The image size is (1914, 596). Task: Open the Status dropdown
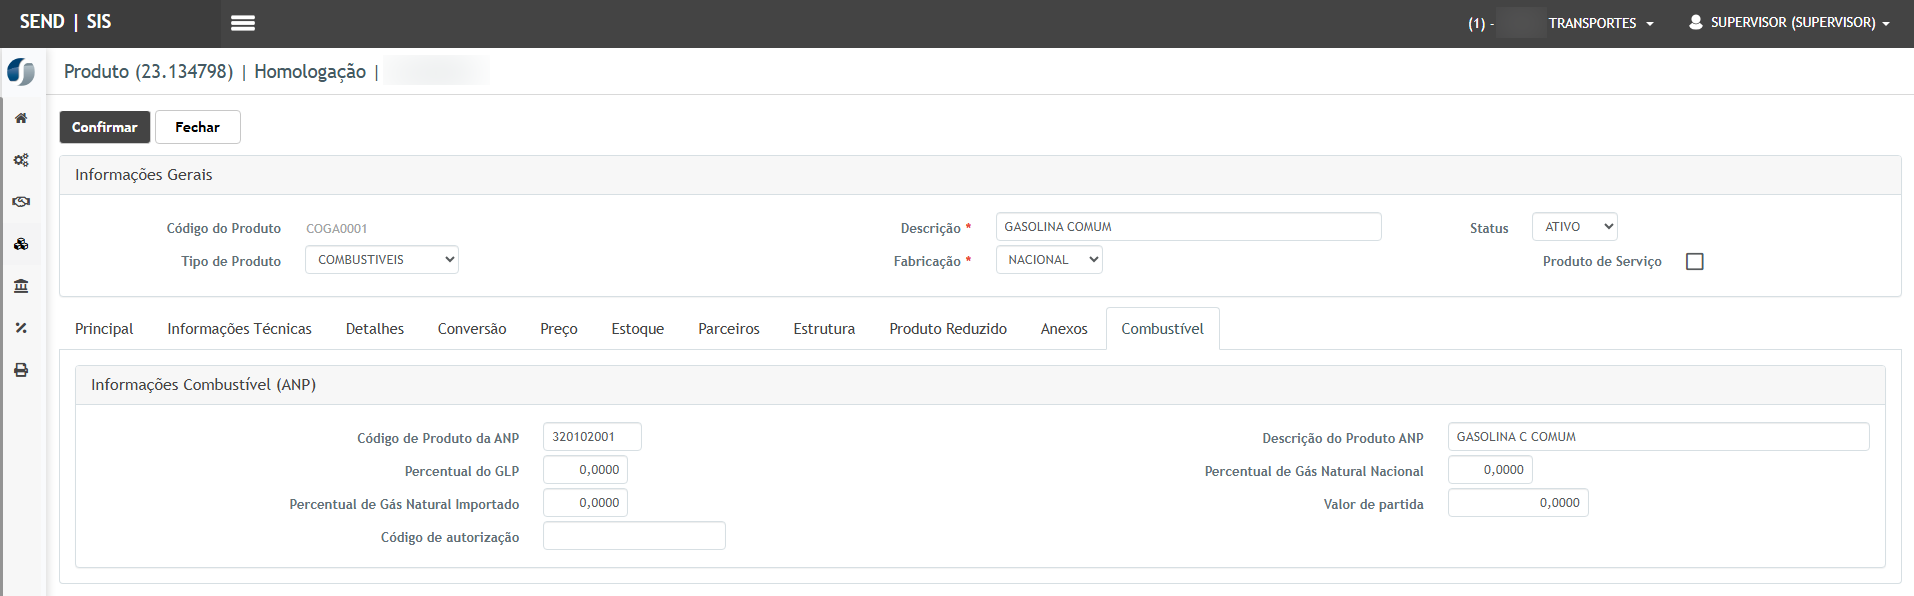1574,227
